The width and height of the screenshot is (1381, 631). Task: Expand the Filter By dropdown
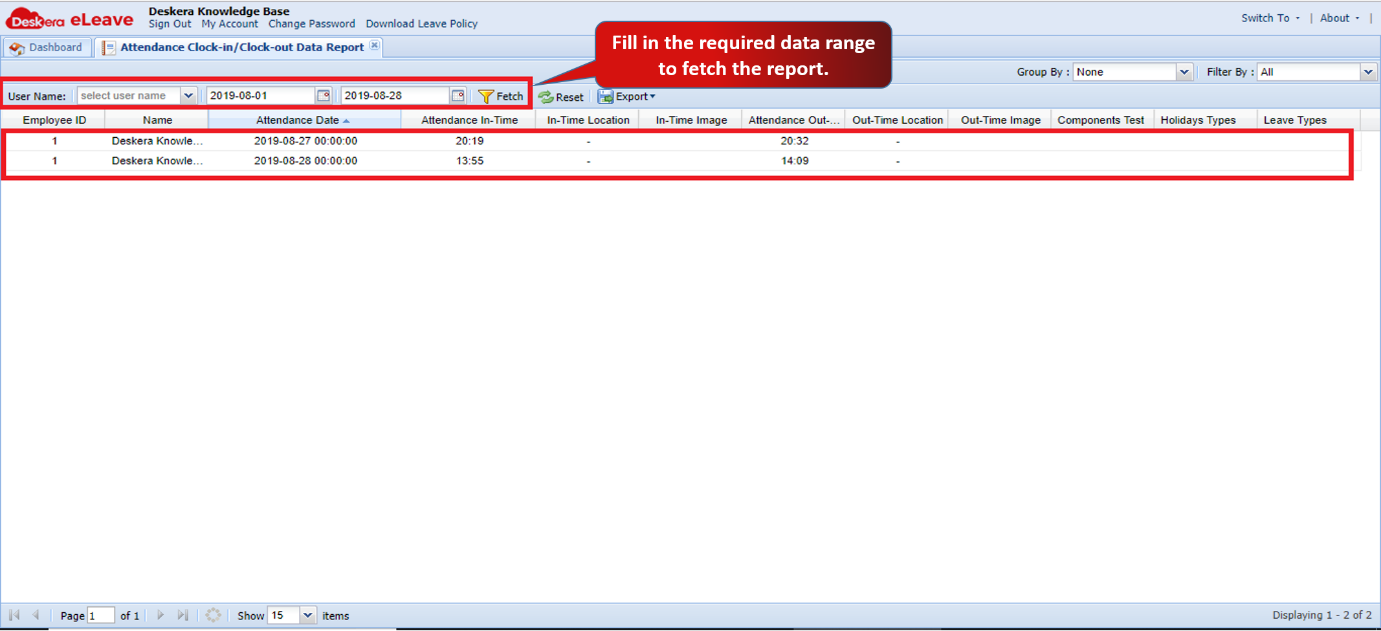[1369, 72]
